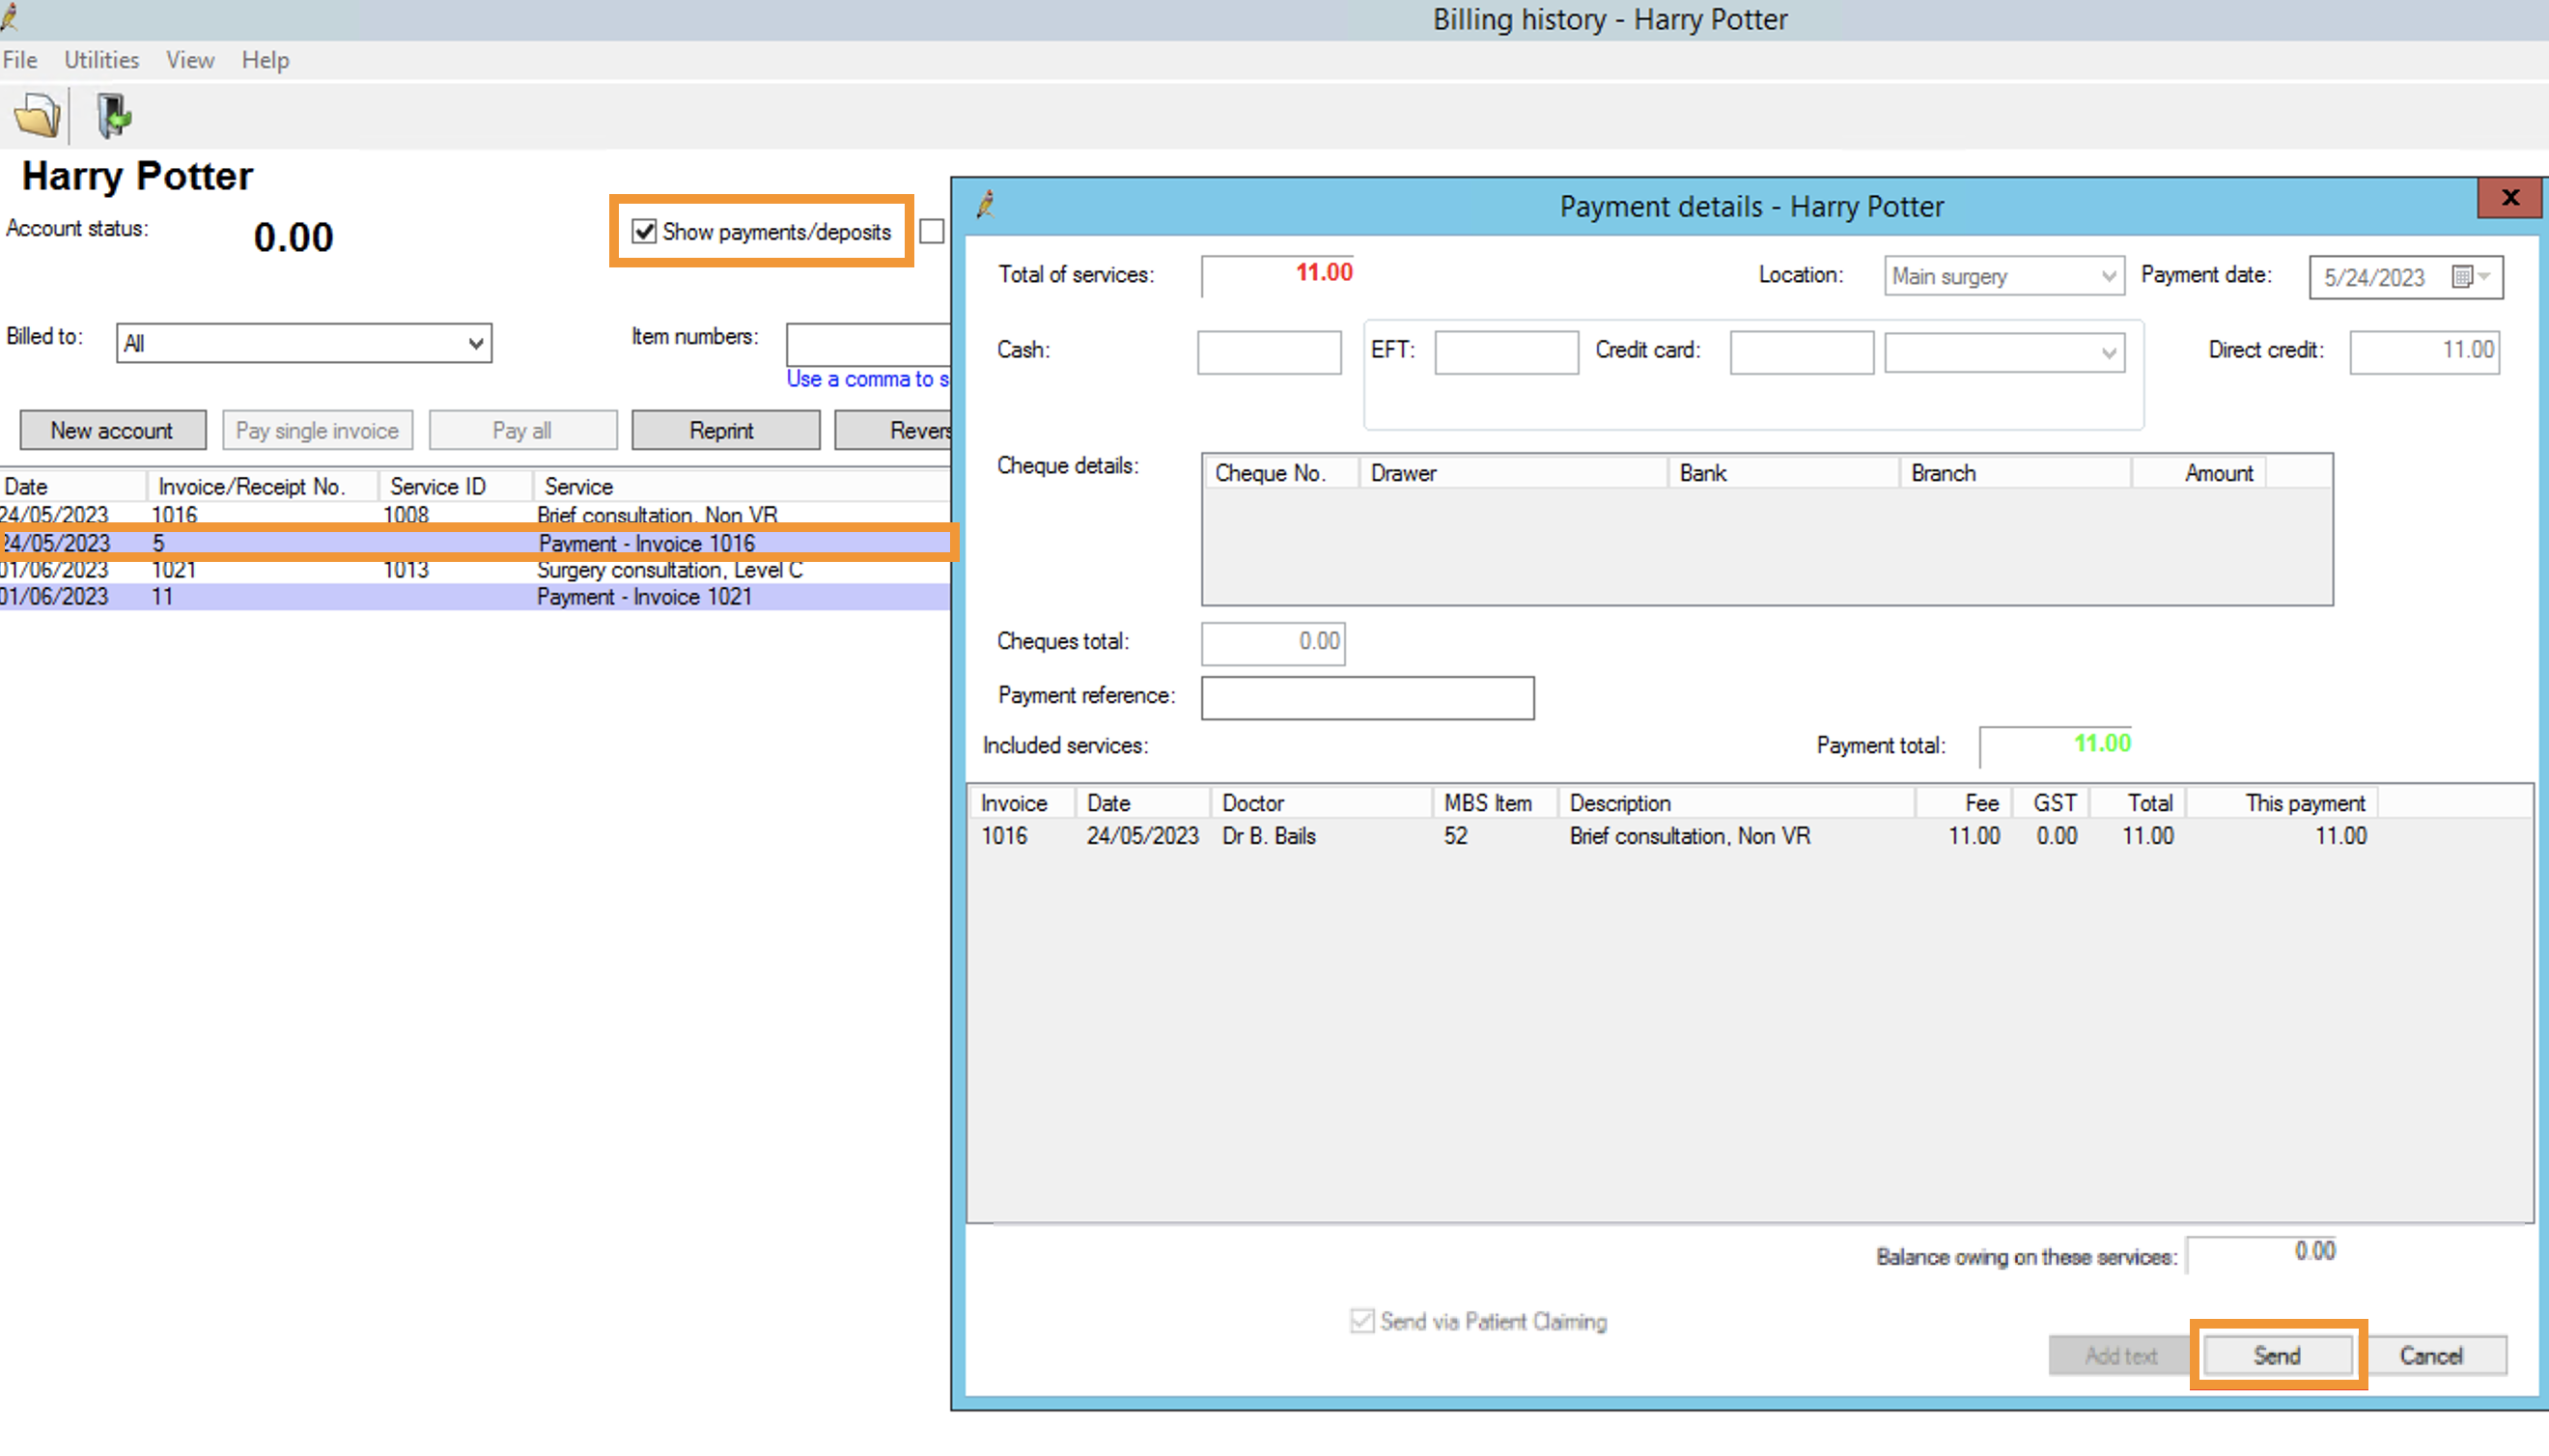Toggle Send via Patient Claiming checkbox

pyautogui.click(x=1361, y=1321)
